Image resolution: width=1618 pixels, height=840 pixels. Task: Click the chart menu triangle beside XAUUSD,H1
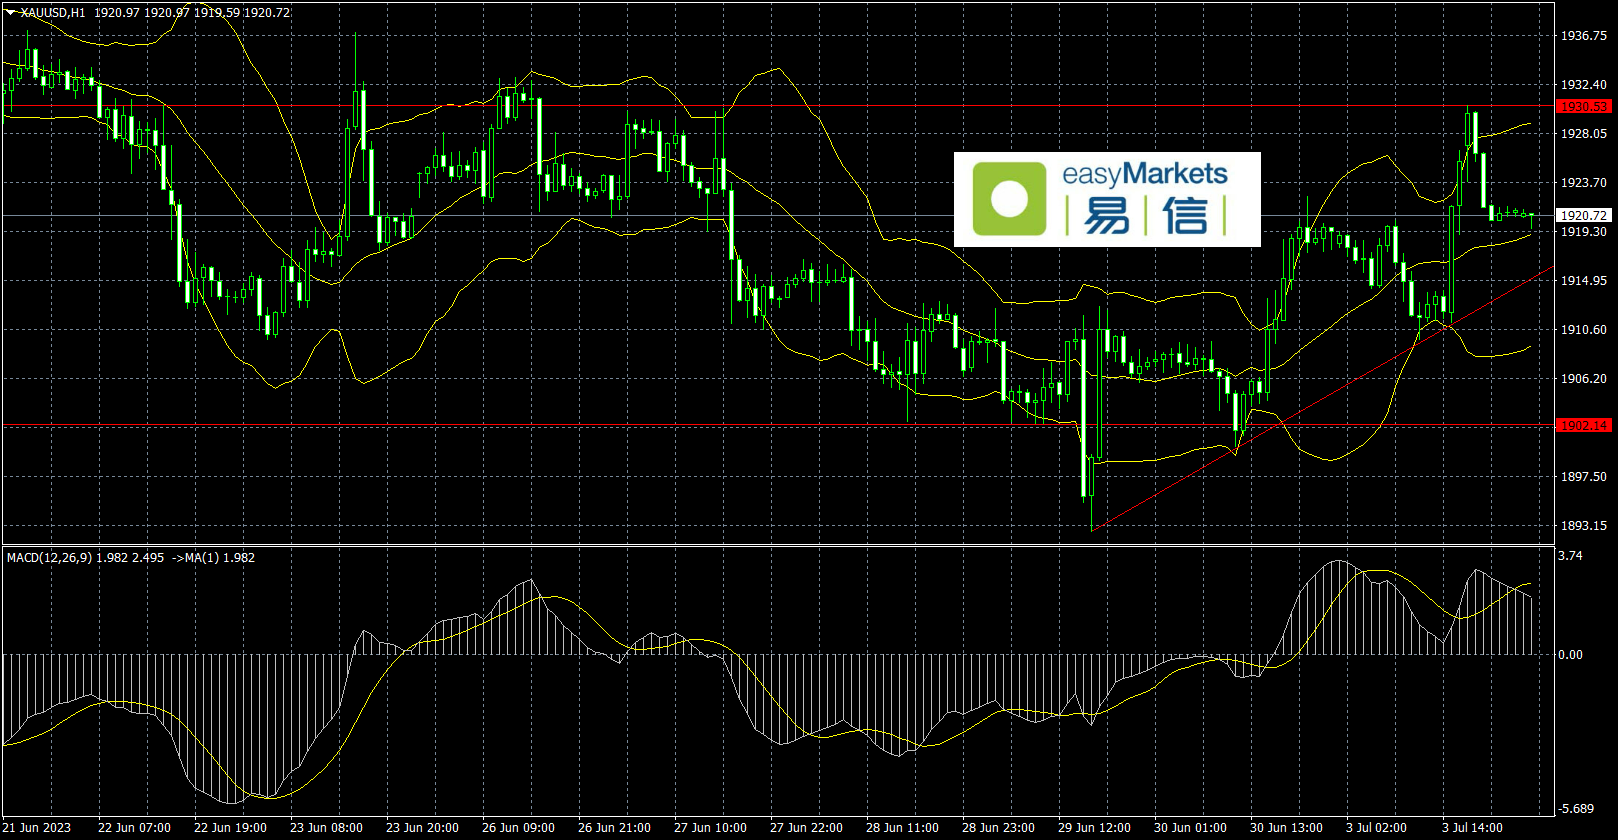11,13
